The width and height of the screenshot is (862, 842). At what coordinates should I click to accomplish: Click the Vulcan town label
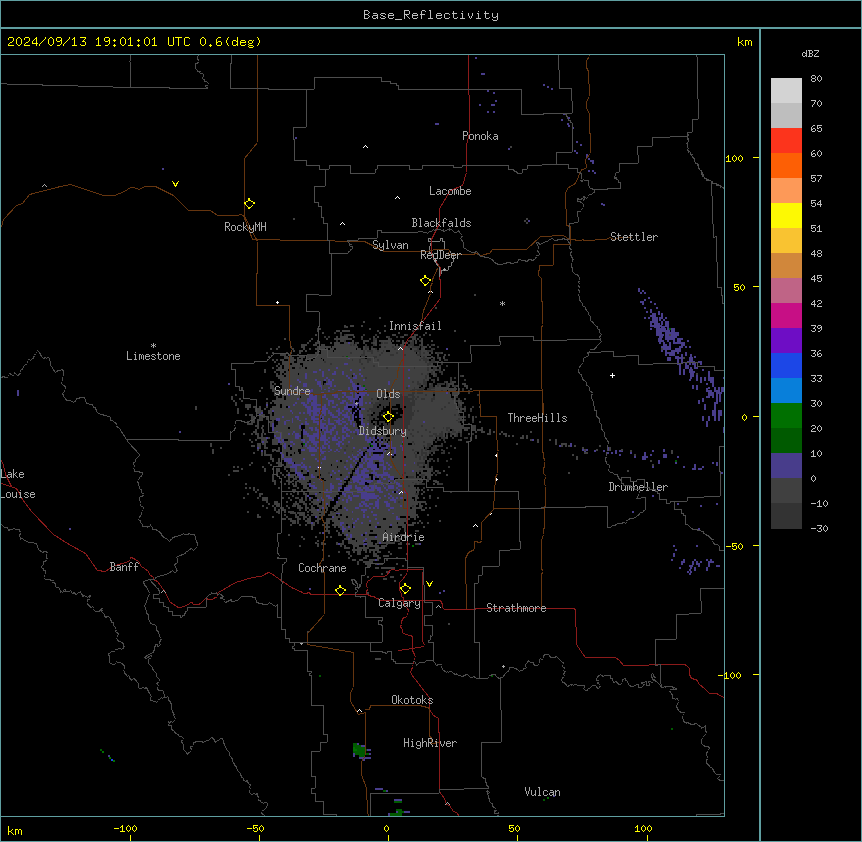tap(542, 792)
